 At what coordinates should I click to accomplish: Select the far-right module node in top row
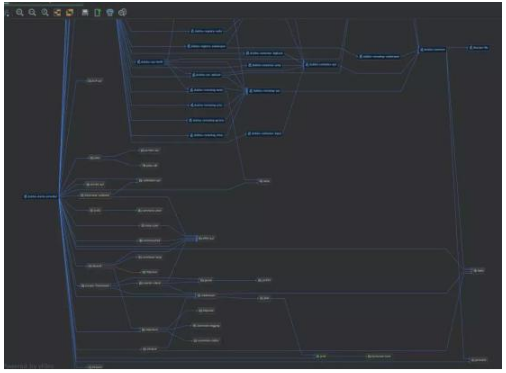479,48
